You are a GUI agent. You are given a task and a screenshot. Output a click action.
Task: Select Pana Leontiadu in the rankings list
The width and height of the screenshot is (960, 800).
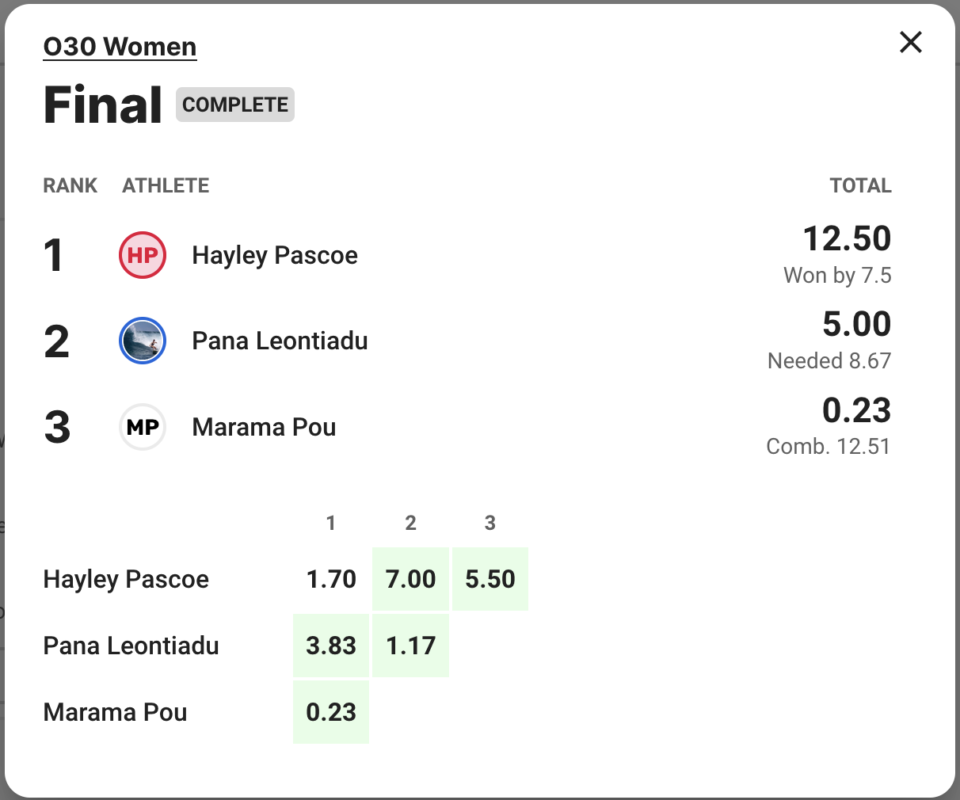(x=279, y=341)
